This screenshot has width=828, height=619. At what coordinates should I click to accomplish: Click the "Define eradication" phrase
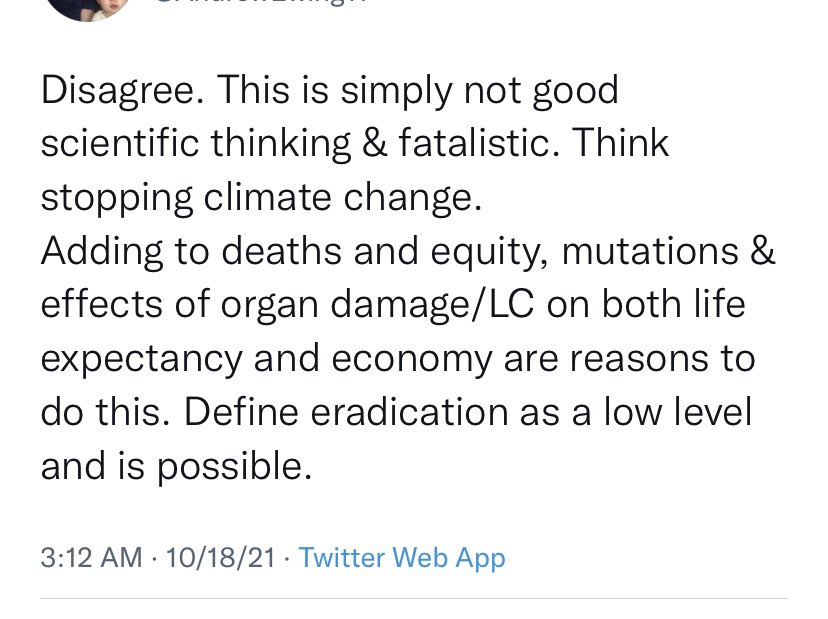click(346, 412)
